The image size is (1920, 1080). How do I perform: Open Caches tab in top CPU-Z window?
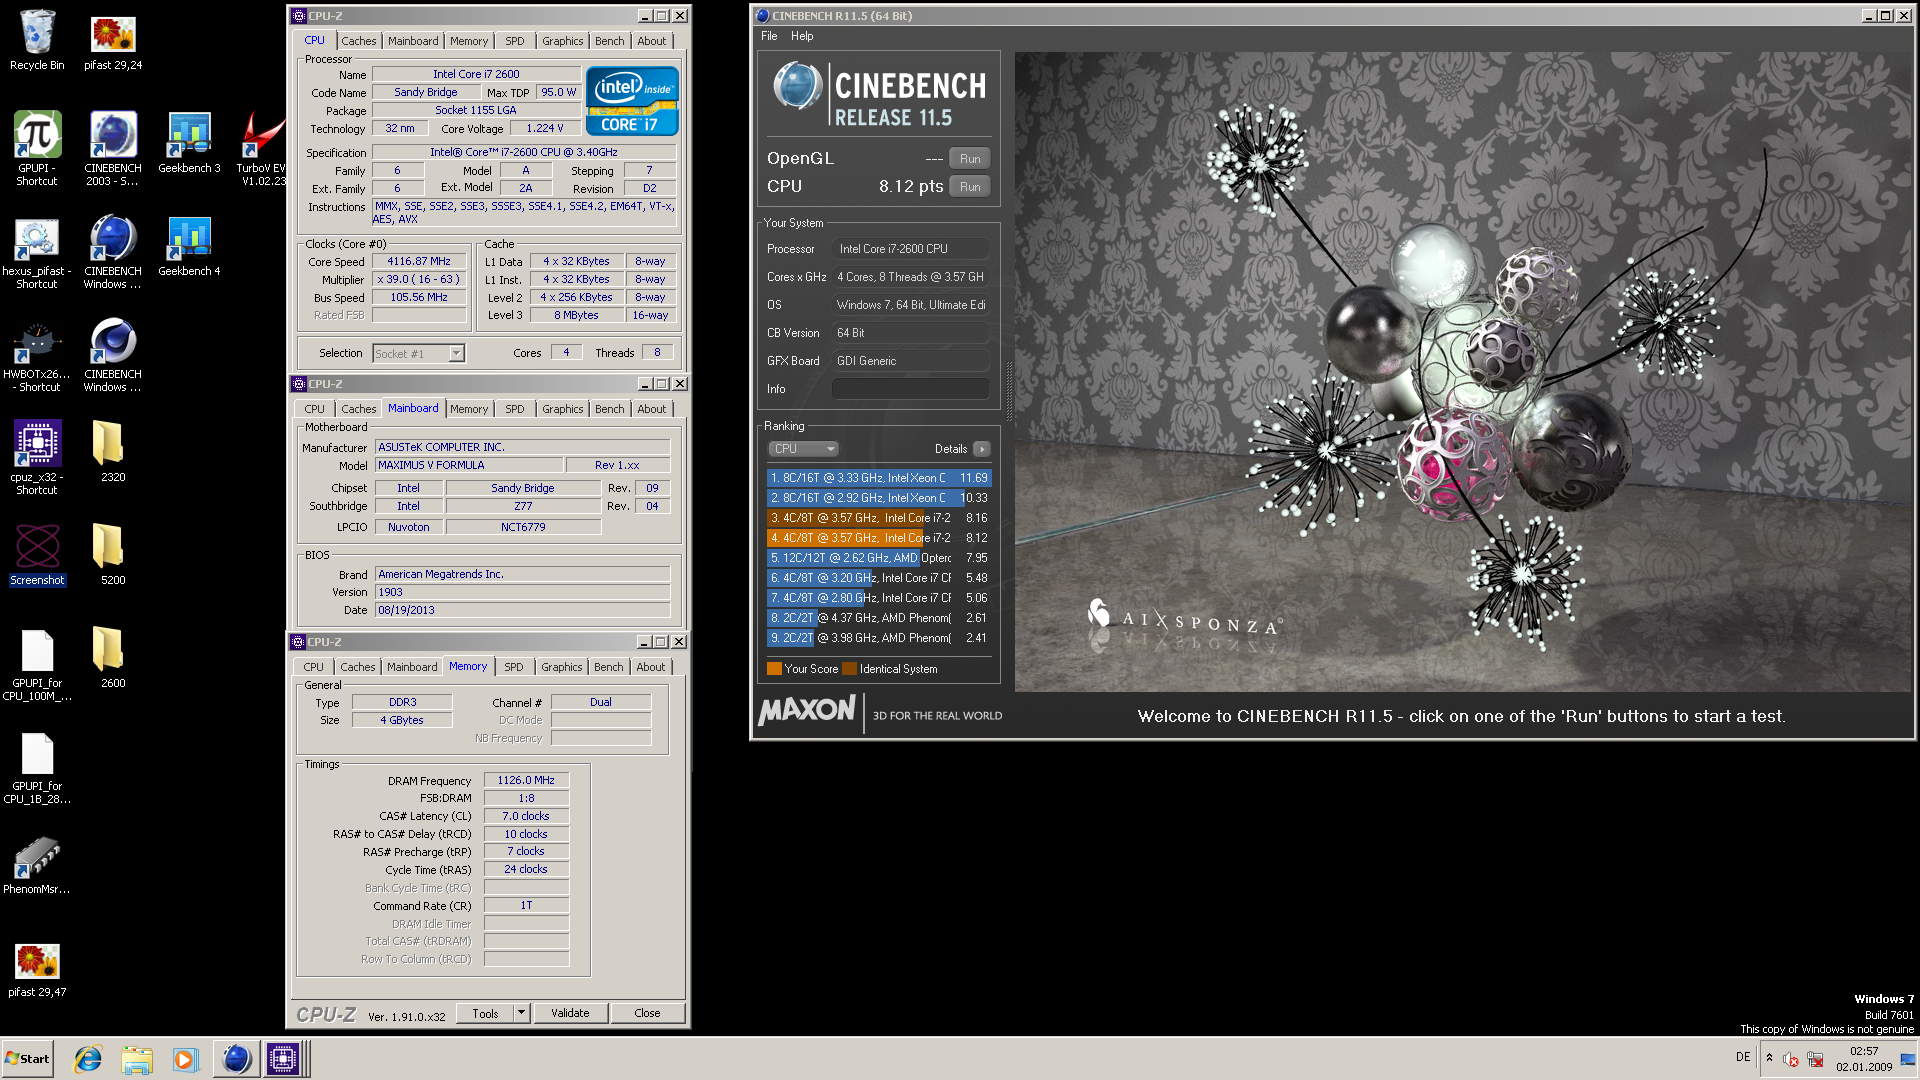point(358,41)
